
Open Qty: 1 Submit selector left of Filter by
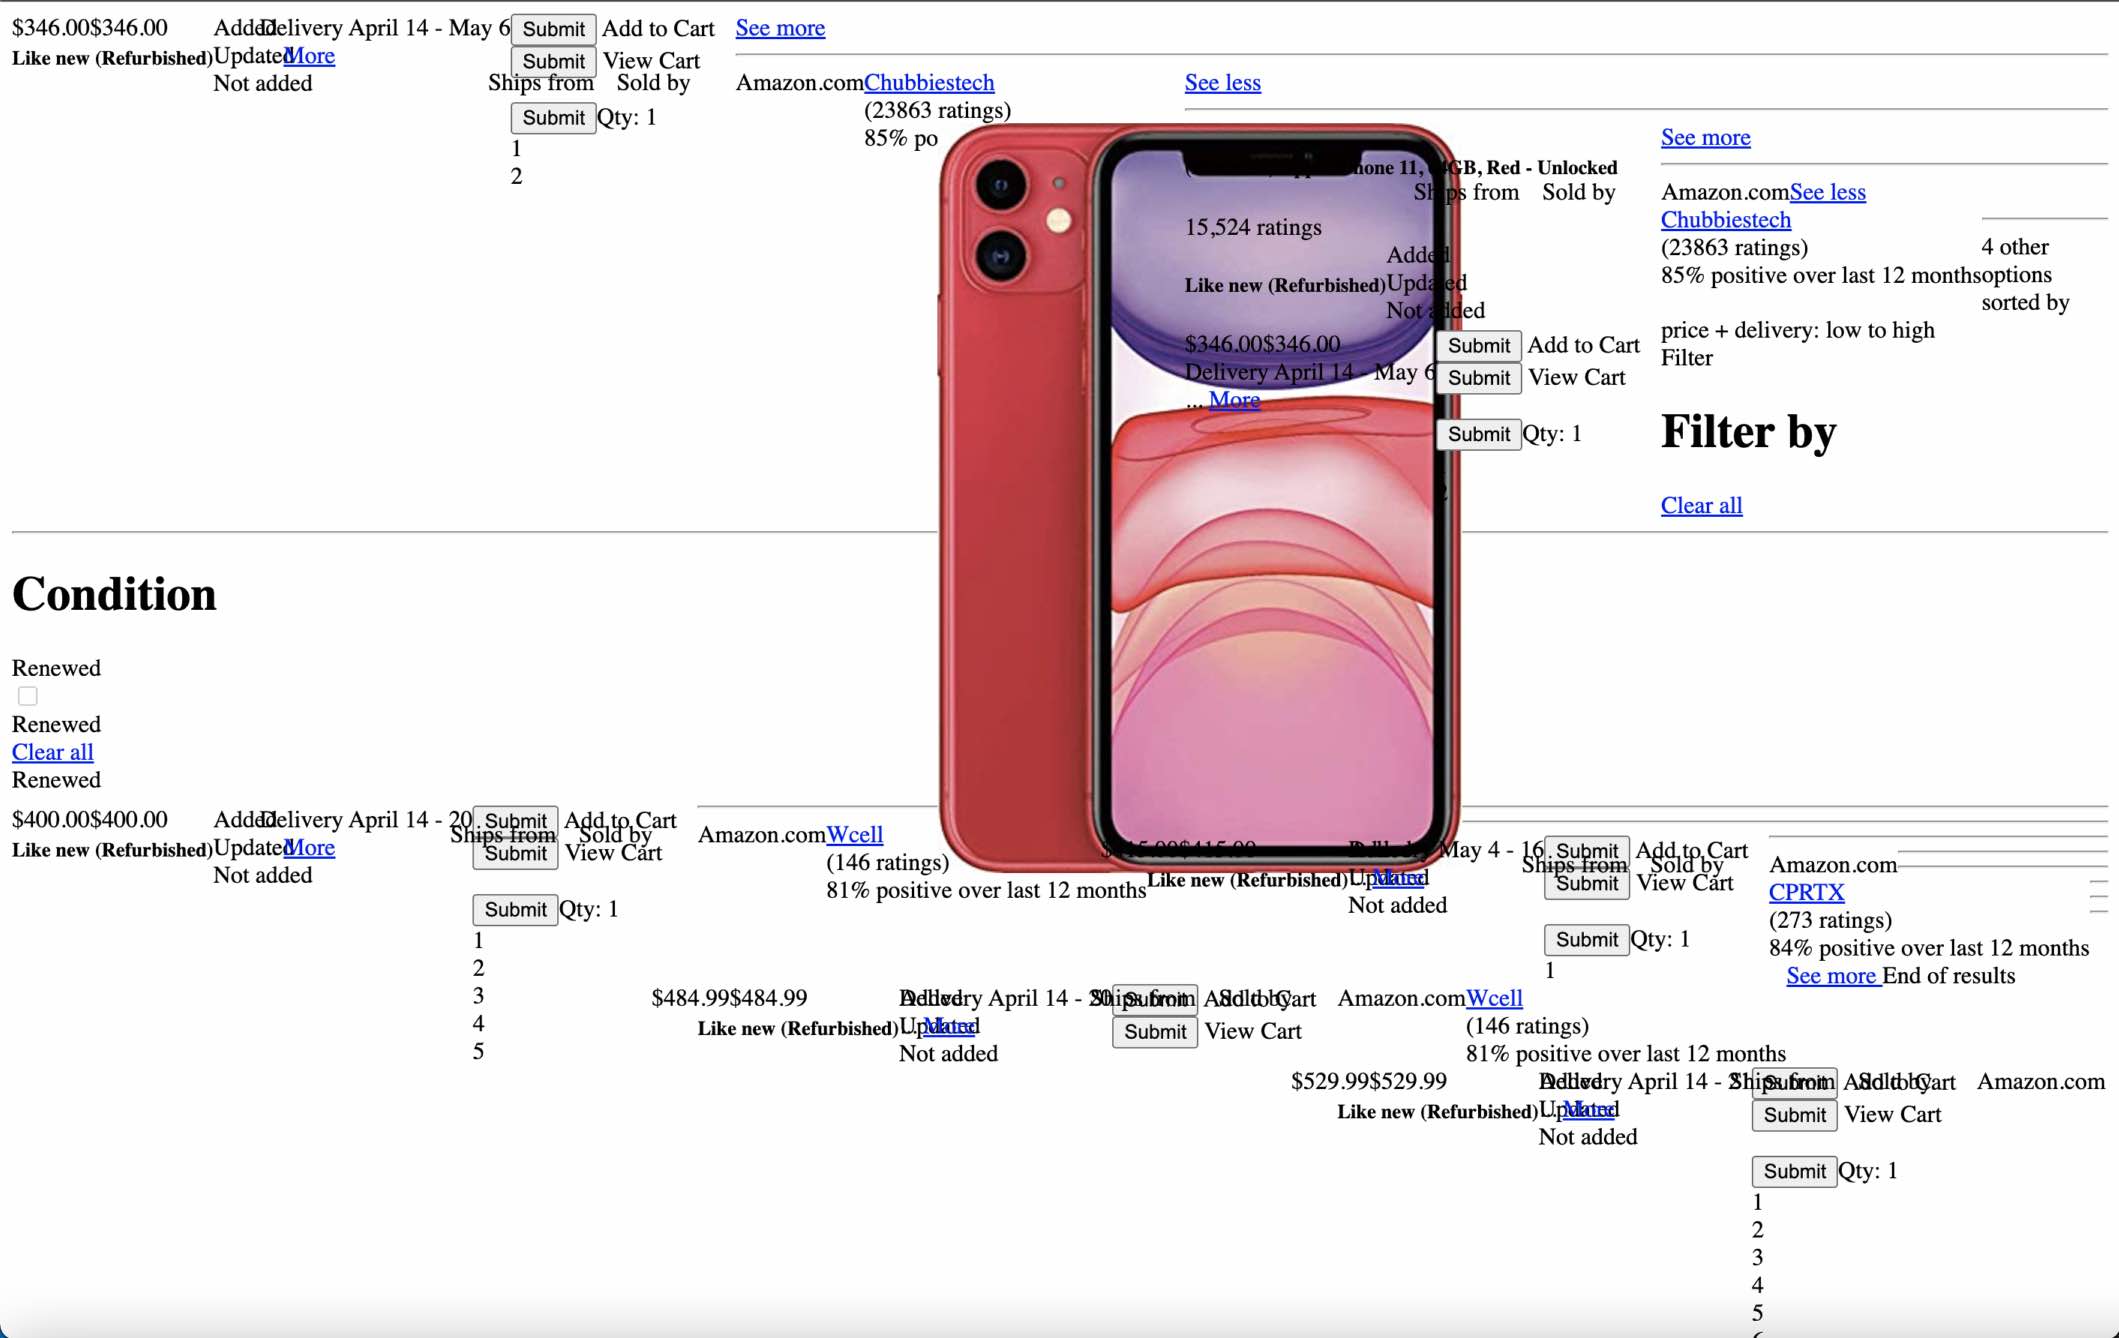[x=1478, y=434]
